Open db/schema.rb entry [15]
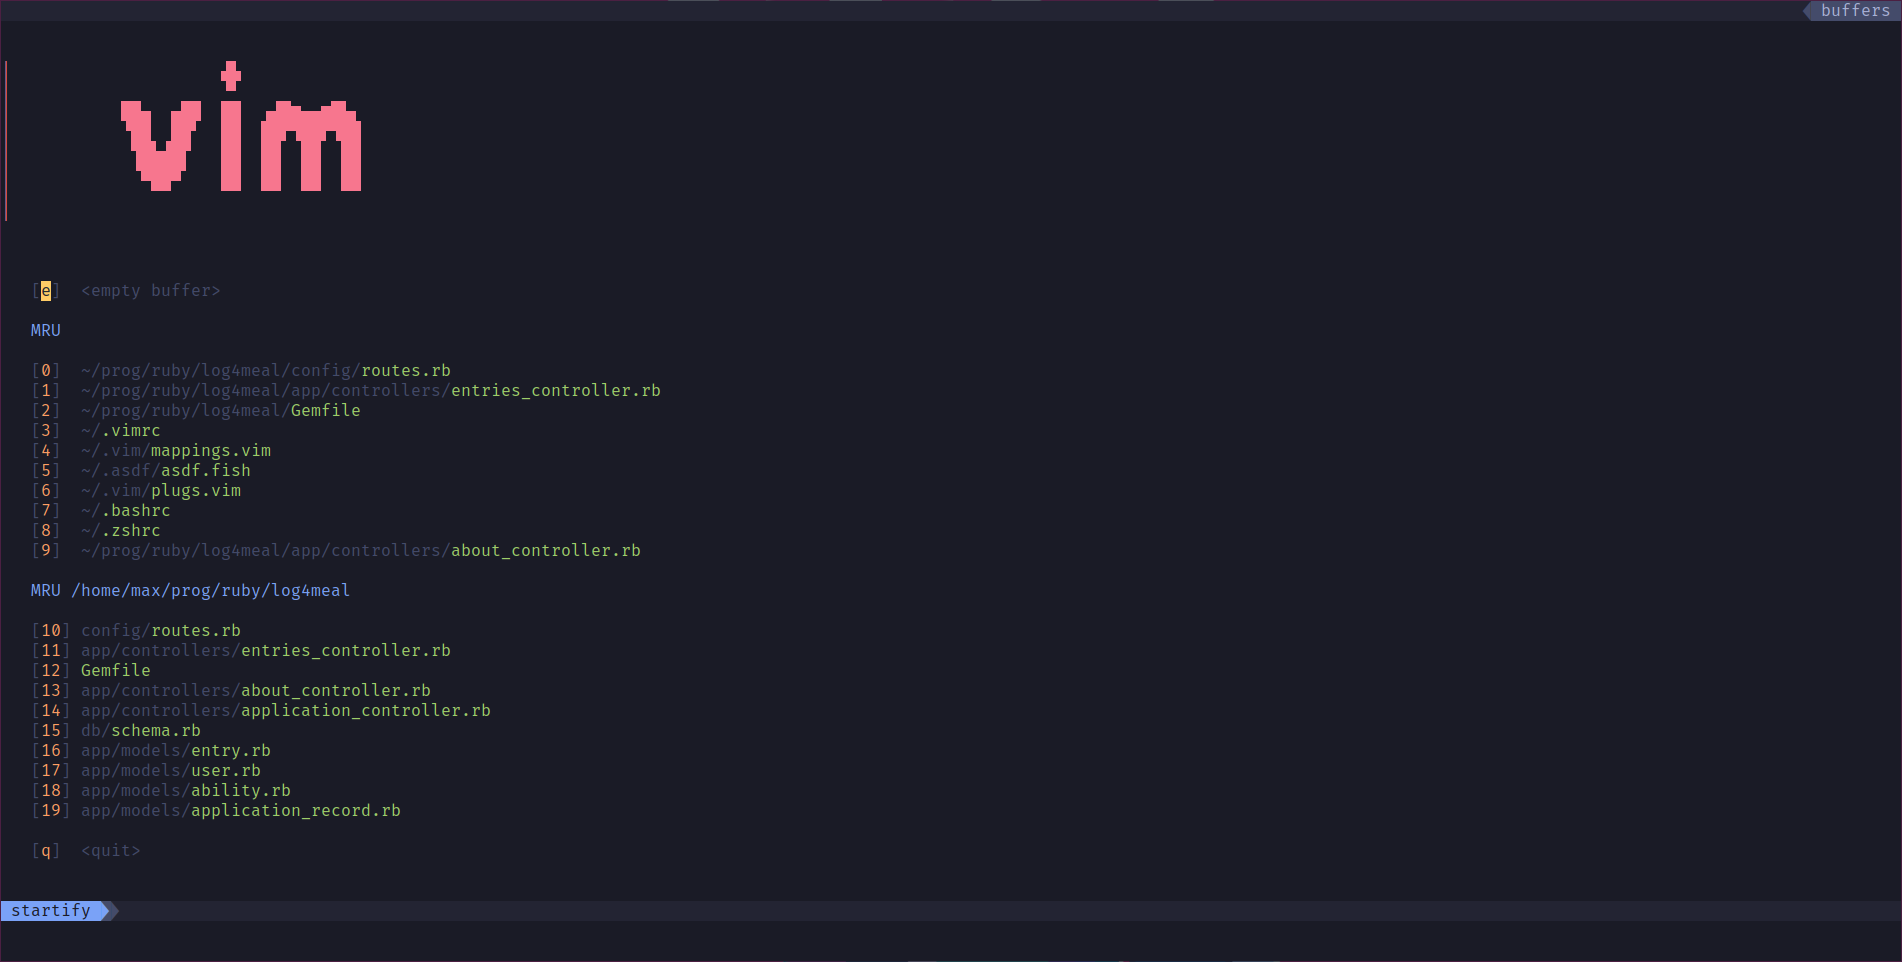Image resolution: width=1902 pixels, height=962 pixels. pos(141,731)
